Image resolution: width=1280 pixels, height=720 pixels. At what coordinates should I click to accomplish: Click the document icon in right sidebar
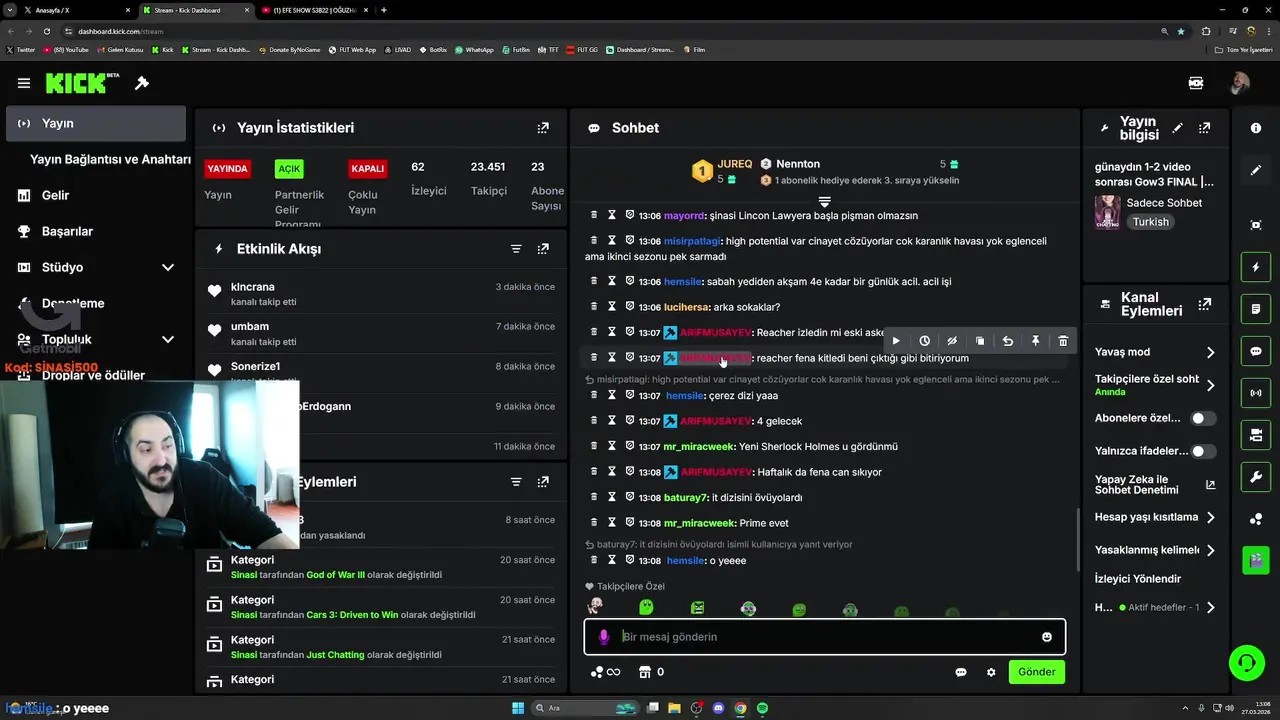point(1256,310)
